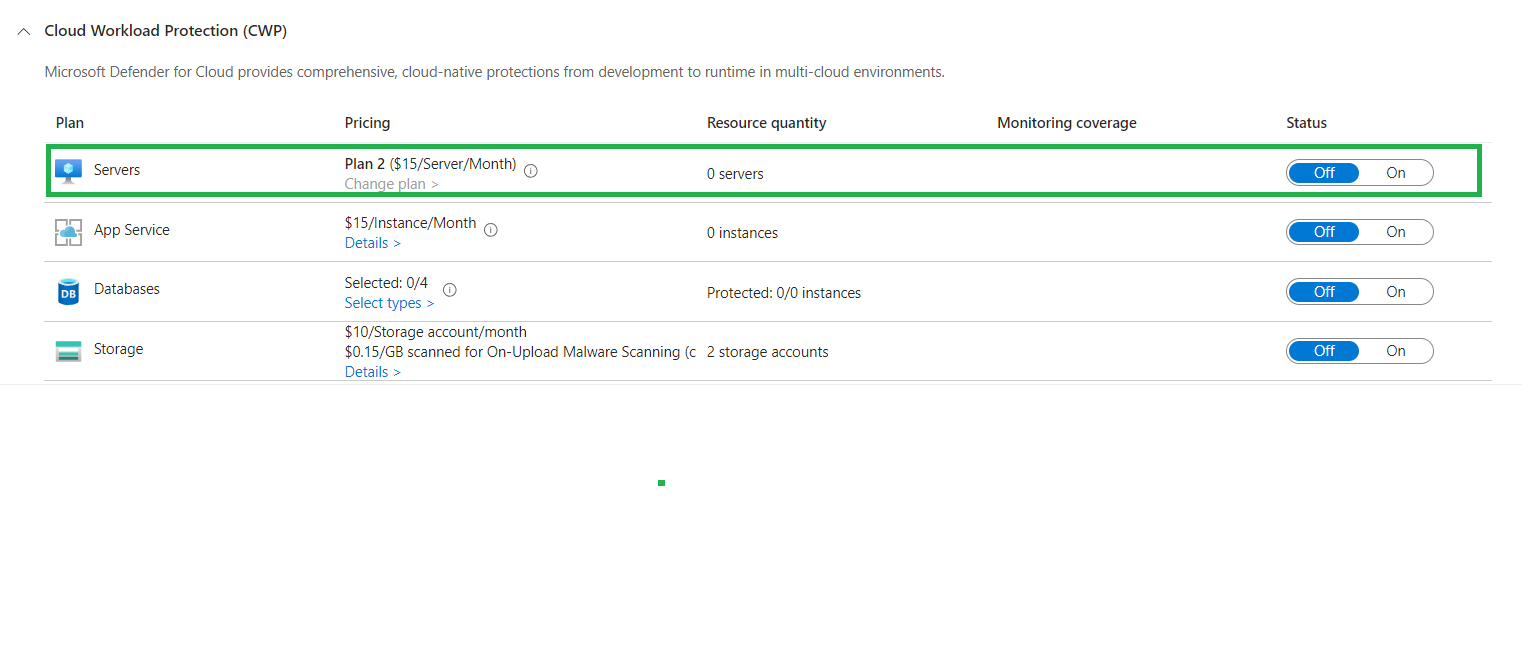Open Details link for App Service
This screenshot has width=1522, height=648.
(373, 243)
